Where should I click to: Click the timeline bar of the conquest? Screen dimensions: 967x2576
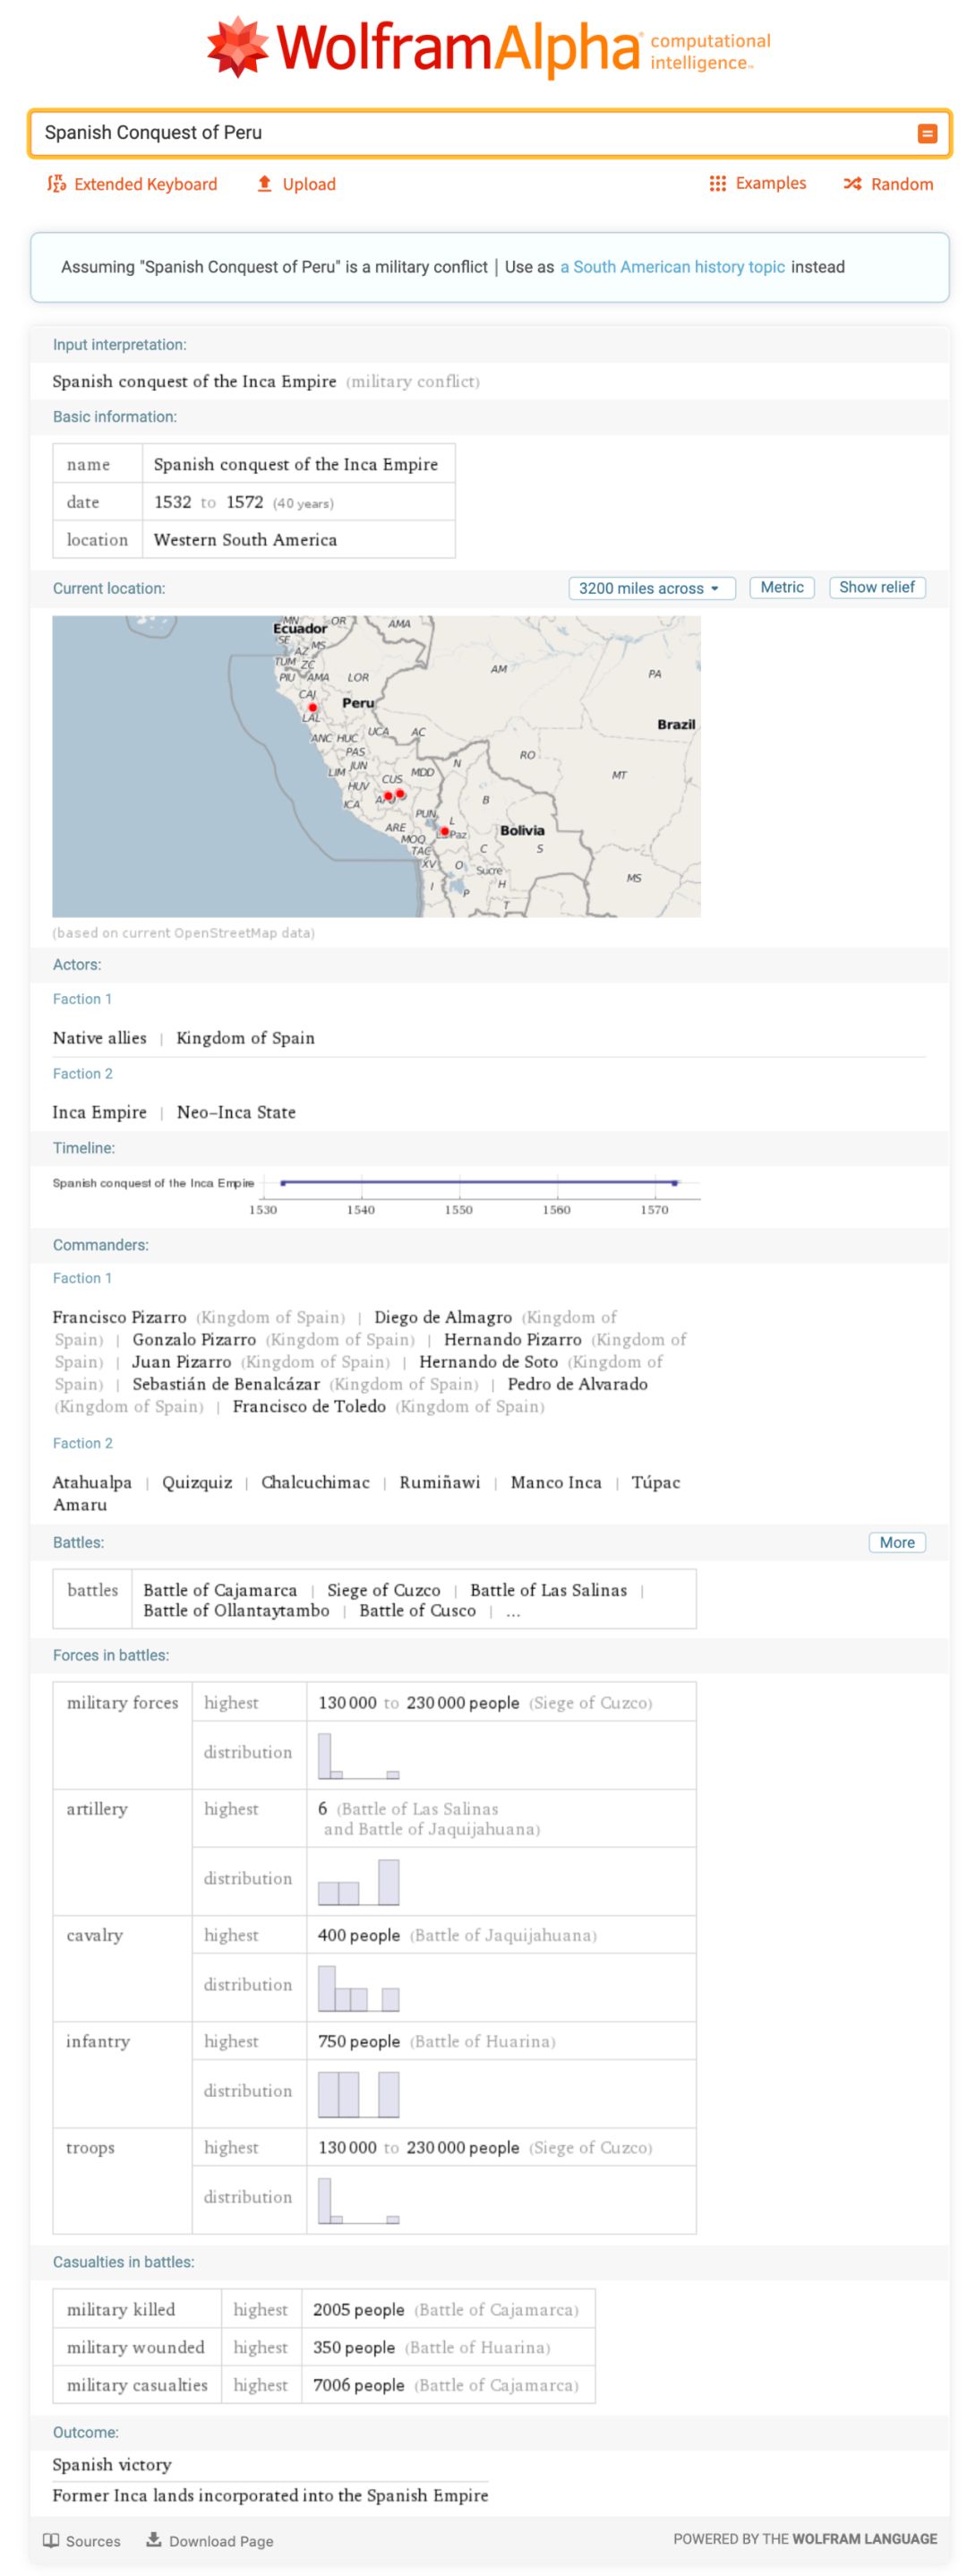(478, 1182)
